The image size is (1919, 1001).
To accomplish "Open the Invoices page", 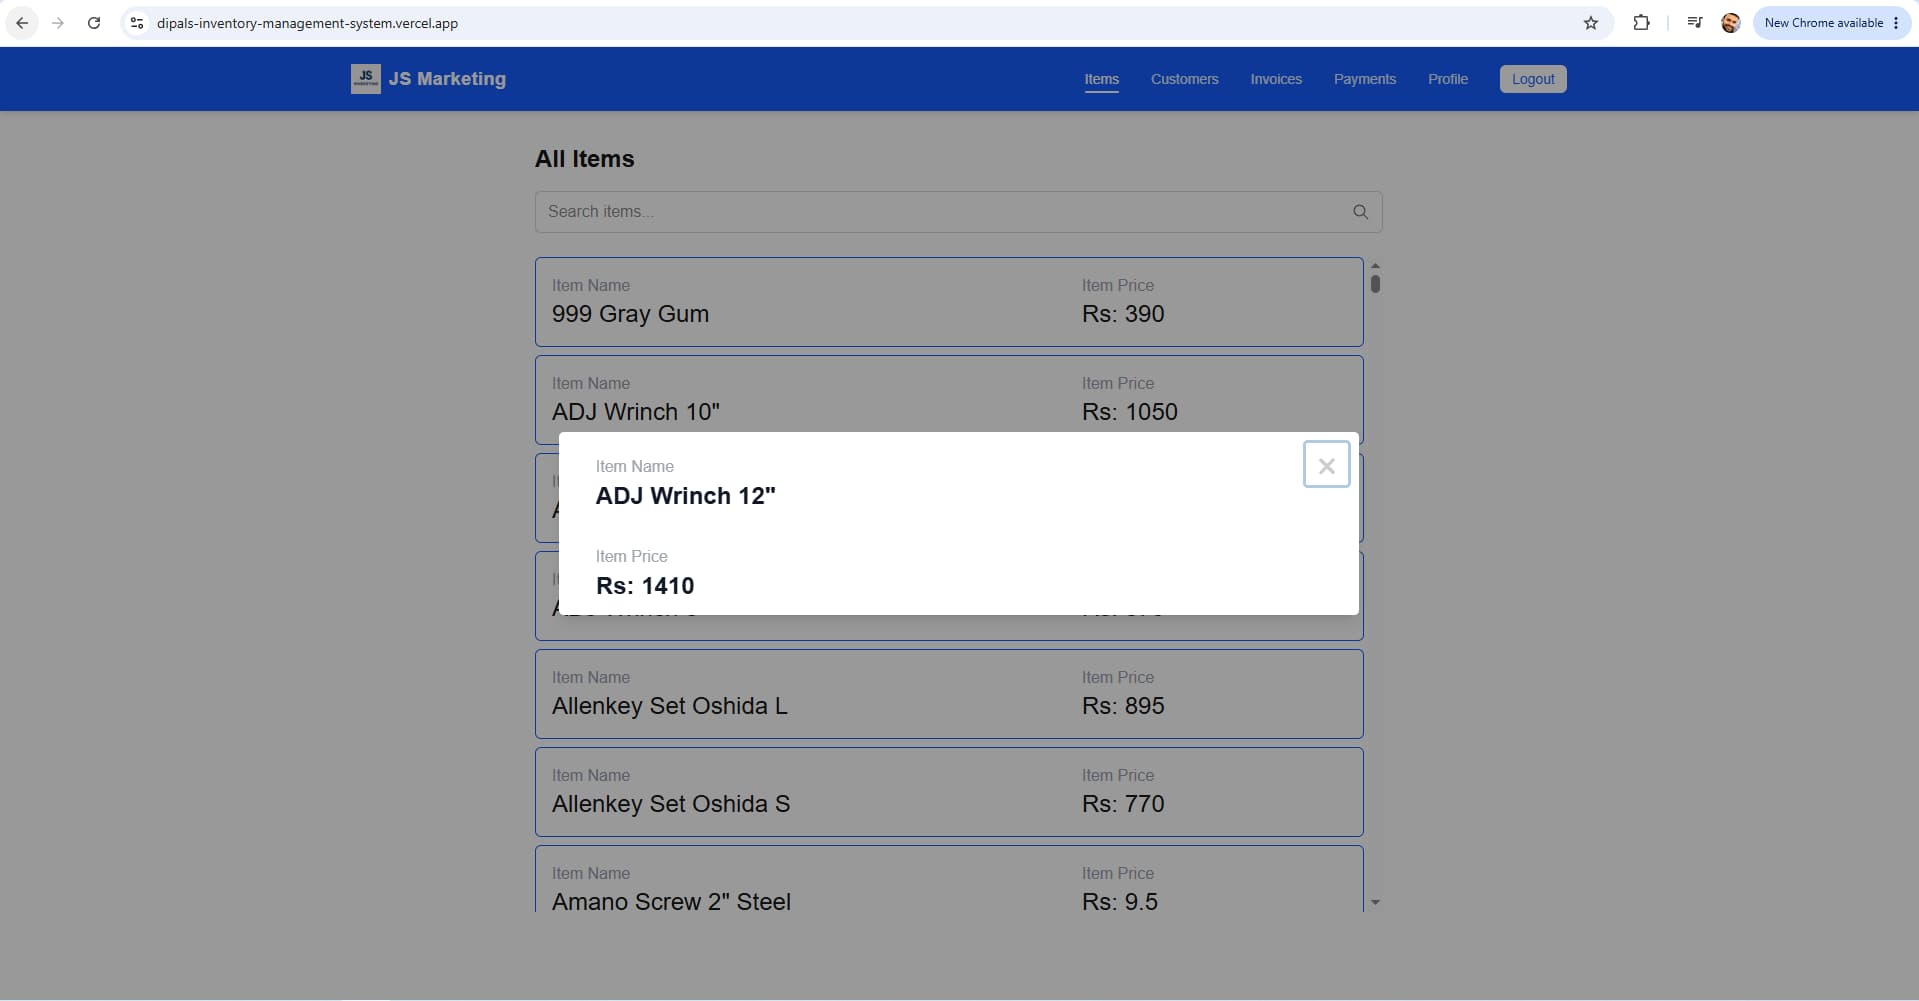I will click(1276, 79).
